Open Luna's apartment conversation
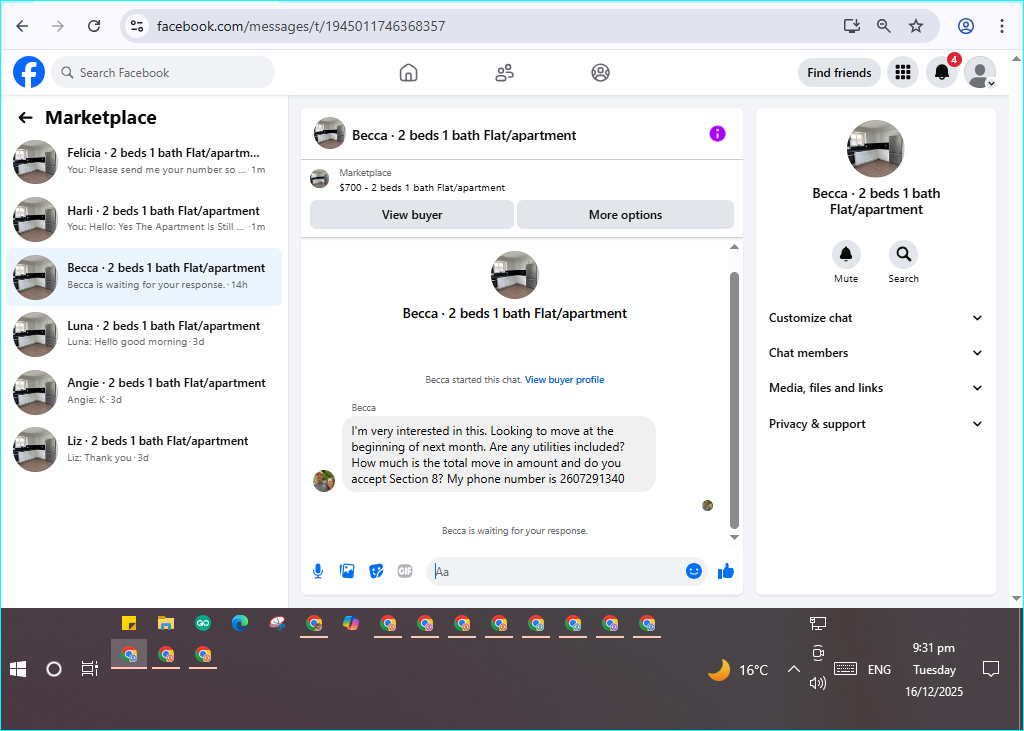Viewport: 1024px width, 731px height. [144, 334]
